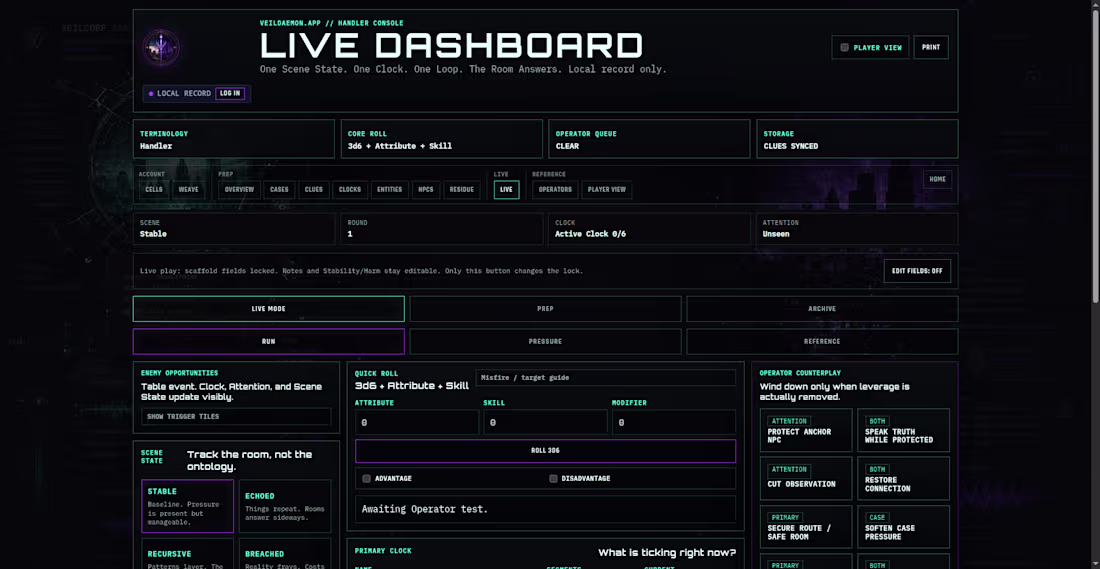Go to Home
This screenshot has height=569, width=1100.
(937, 179)
